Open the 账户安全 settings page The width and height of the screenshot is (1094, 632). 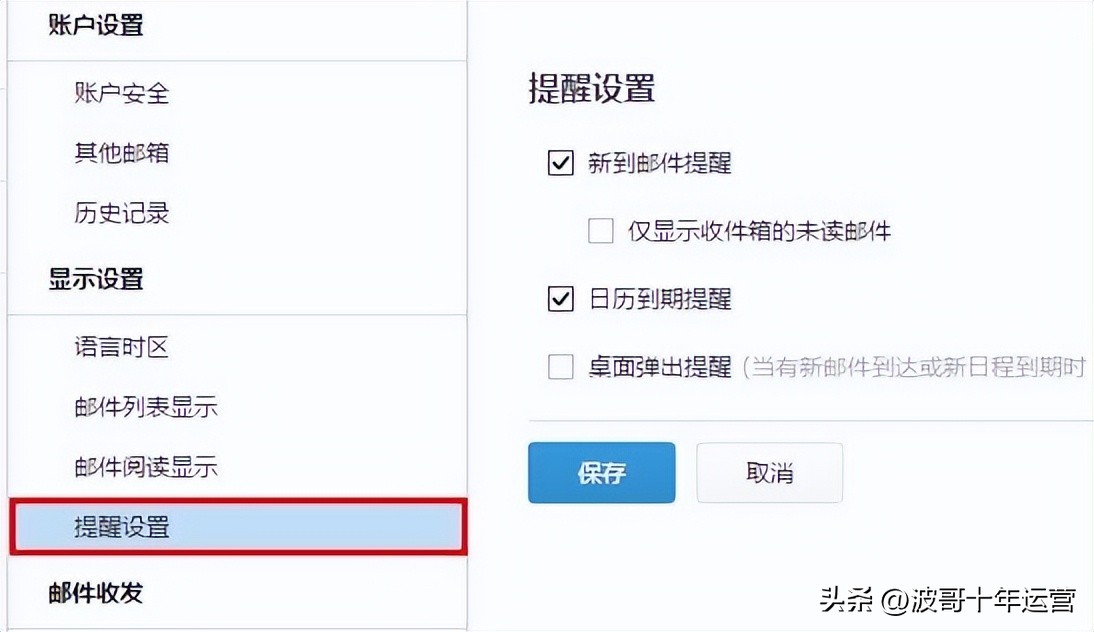point(120,92)
